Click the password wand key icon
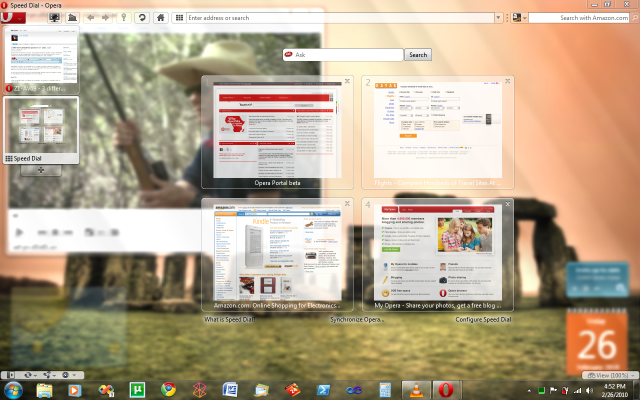The width and height of the screenshot is (640, 400). (x=124, y=18)
